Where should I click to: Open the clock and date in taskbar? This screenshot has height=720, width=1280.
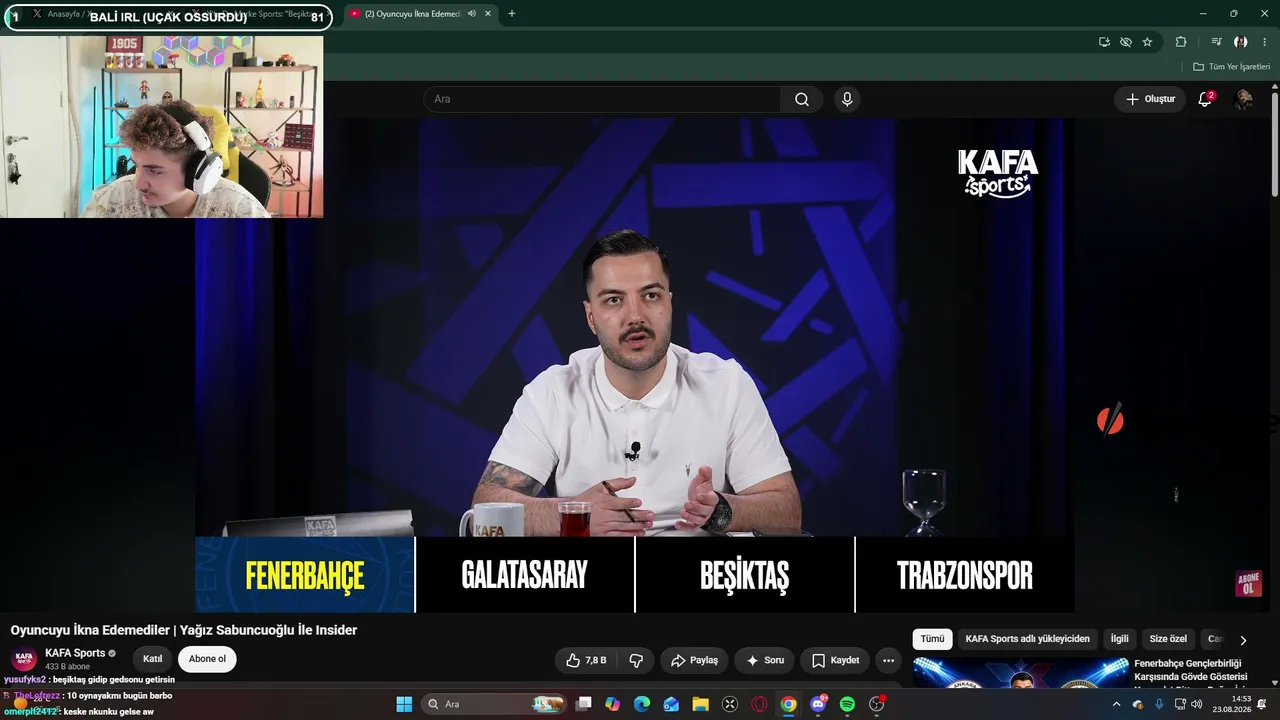[1232, 704]
